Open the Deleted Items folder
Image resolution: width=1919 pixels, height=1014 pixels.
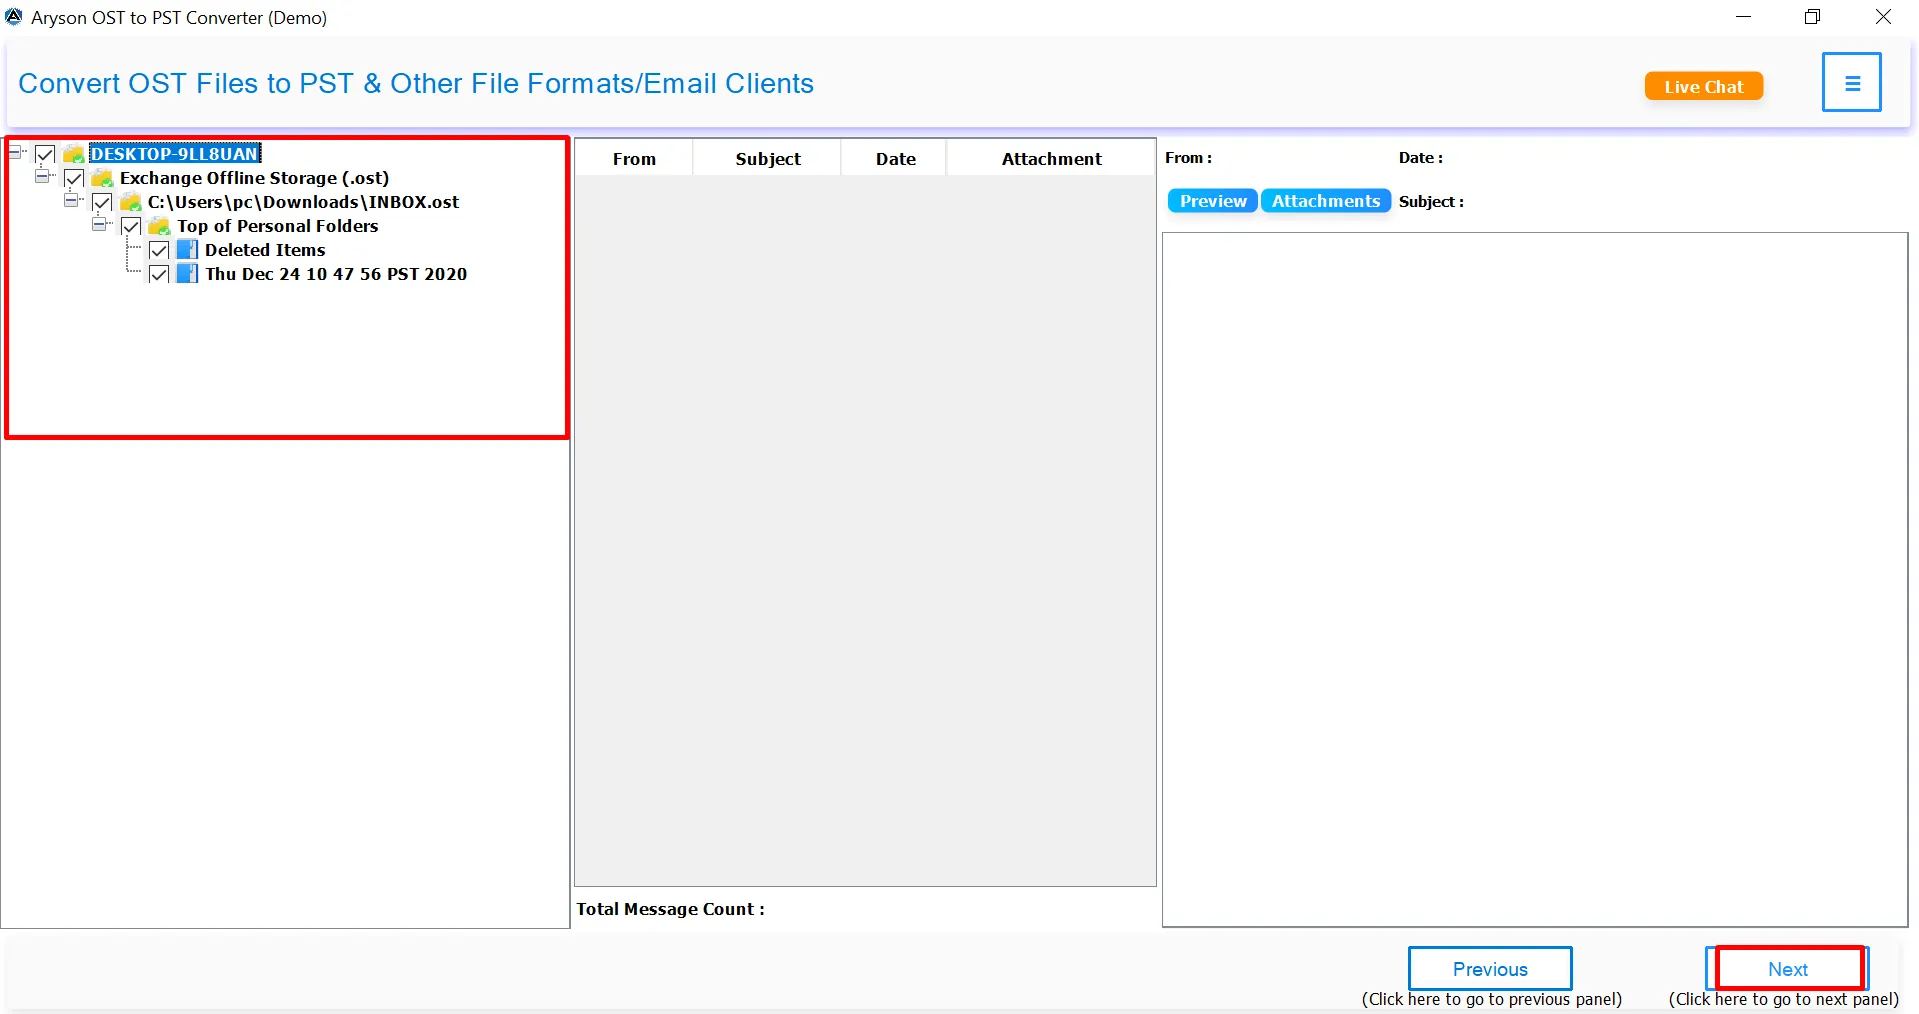[265, 250]
